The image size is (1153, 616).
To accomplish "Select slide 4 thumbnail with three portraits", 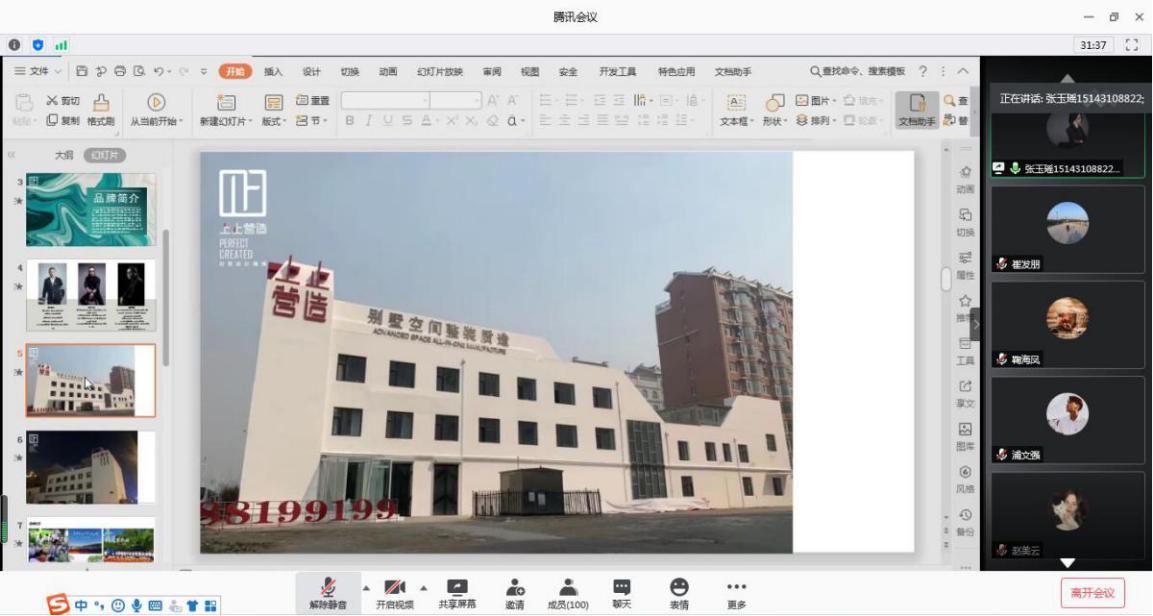I will point(90,296).
